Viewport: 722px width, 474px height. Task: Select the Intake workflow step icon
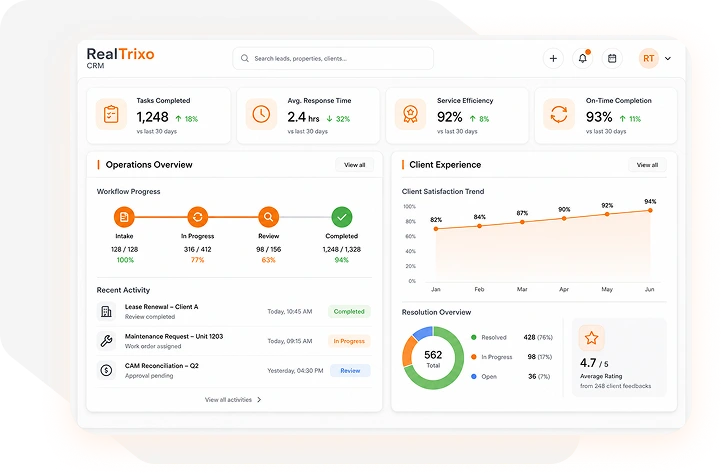[124, 217]
